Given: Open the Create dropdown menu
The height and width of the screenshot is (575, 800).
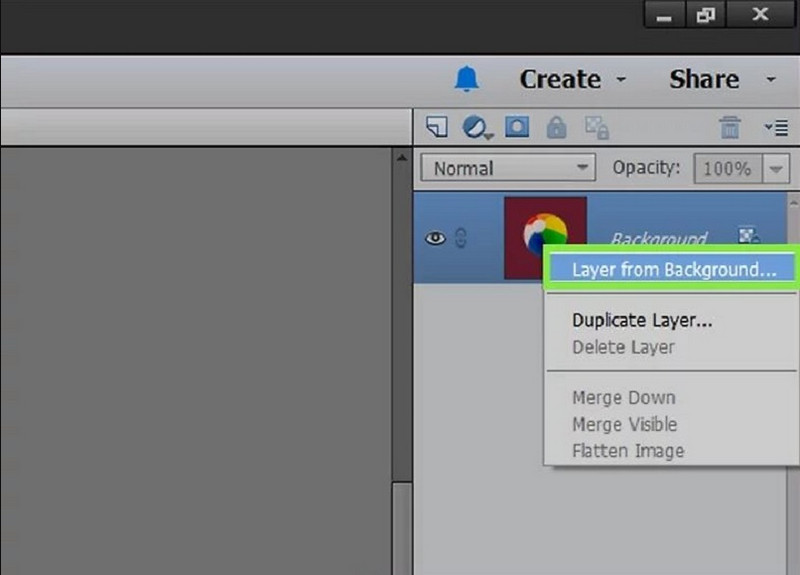Looking at the screenshot, I should click(x=573, y=80).
